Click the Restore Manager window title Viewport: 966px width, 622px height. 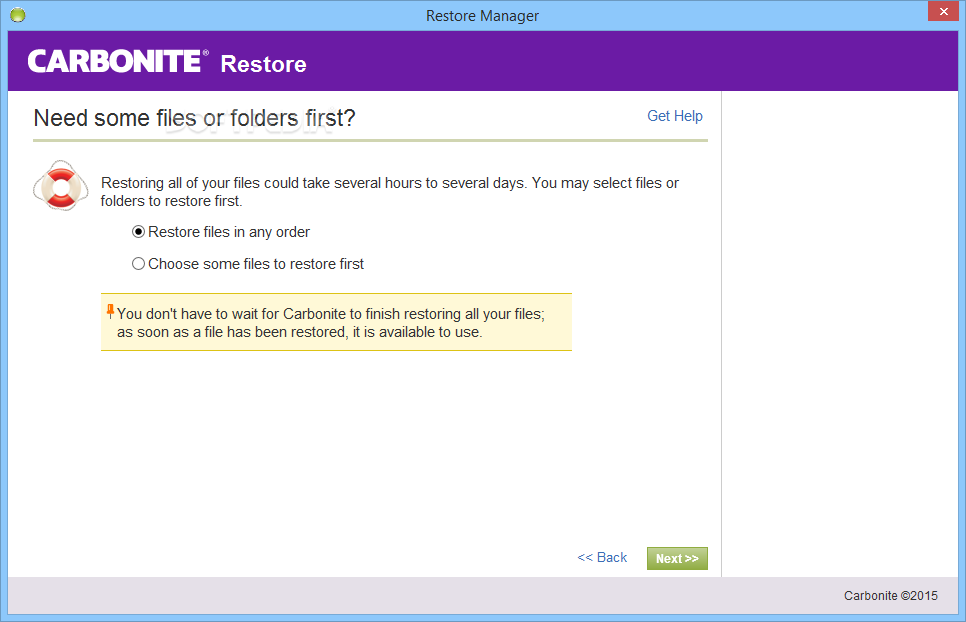point(482,16)
